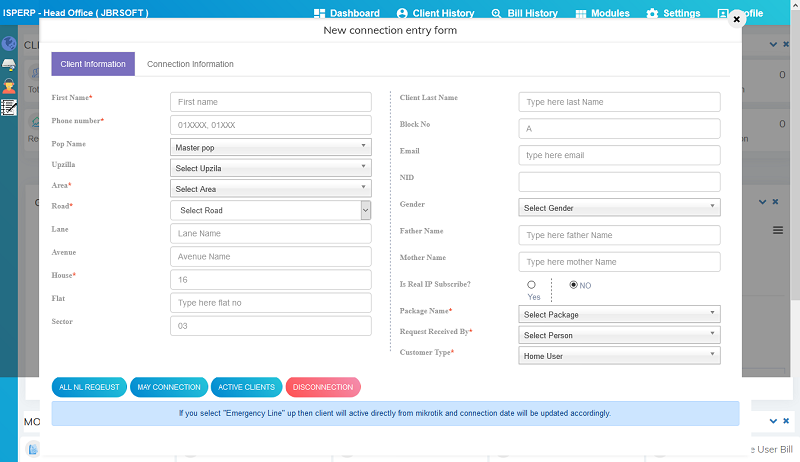Screen dimensions: 800x462
Task: Click the user avatar icon in sidebar
Action: 9,85
